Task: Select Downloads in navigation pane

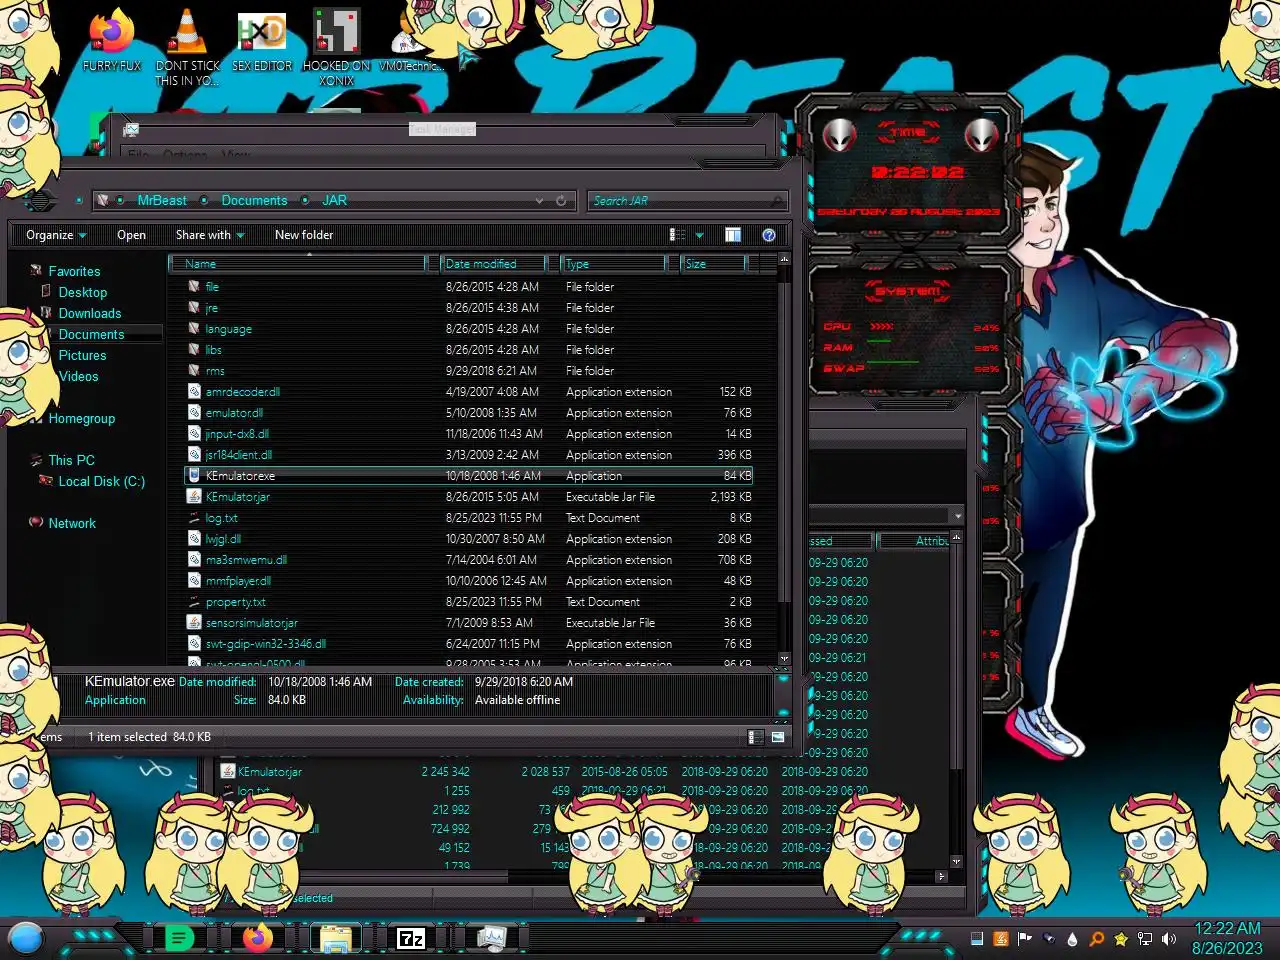Action: pyautogui.click(x=89, y=314)
